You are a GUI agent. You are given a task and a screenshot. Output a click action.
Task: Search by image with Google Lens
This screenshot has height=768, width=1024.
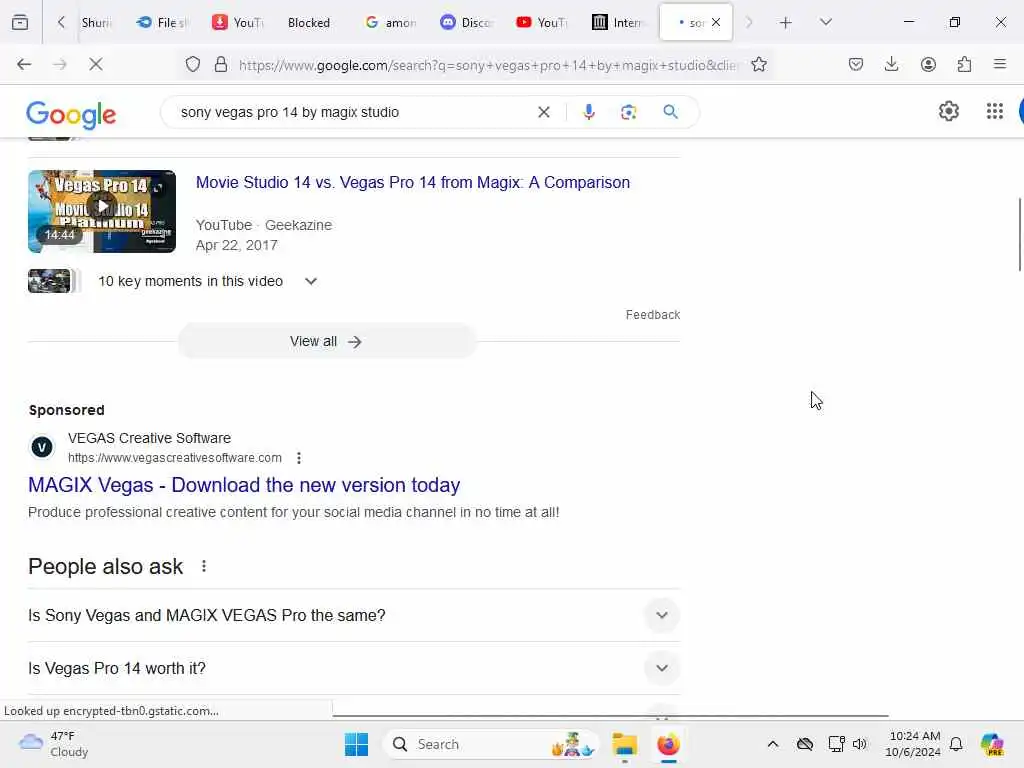coord(628,112)
